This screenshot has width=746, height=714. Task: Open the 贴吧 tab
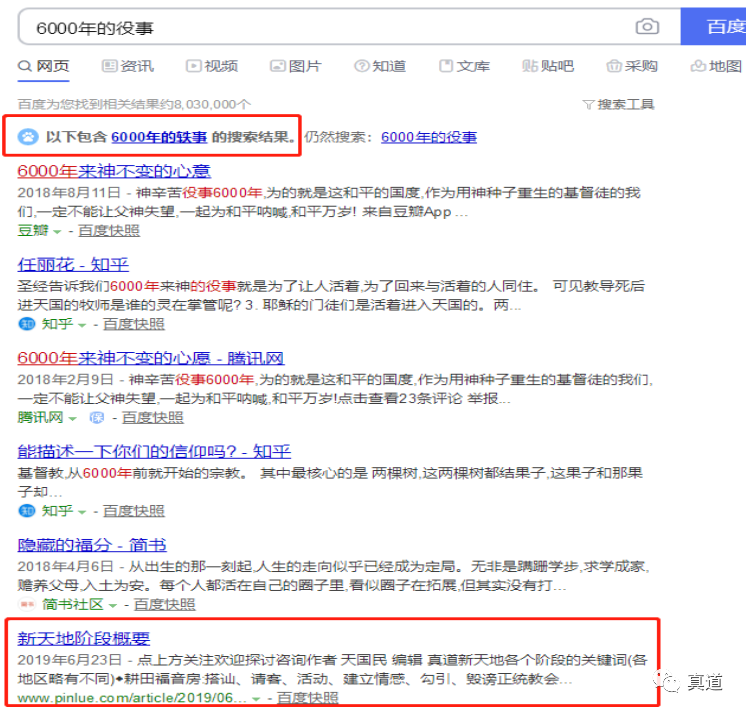pos(548,66)
